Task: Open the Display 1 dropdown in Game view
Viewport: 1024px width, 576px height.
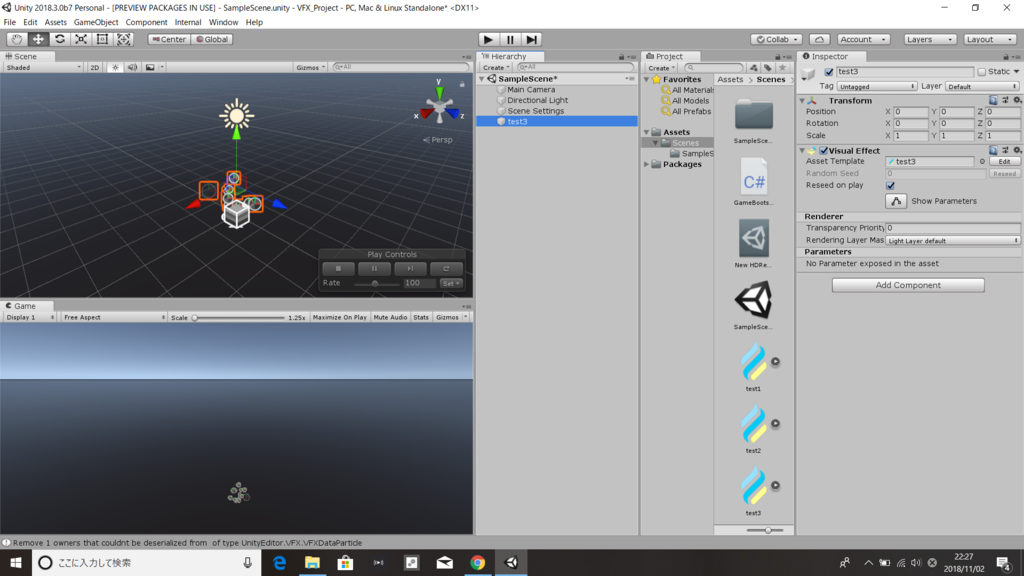Action: click(30, 317)
